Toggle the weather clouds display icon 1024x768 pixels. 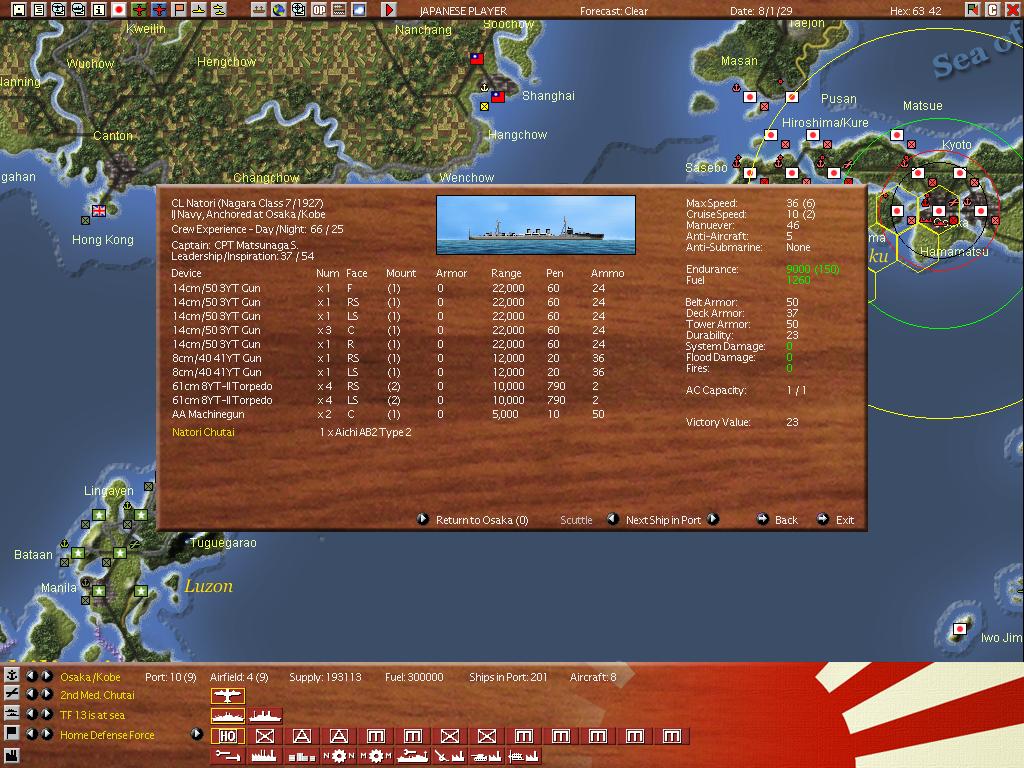359,10
